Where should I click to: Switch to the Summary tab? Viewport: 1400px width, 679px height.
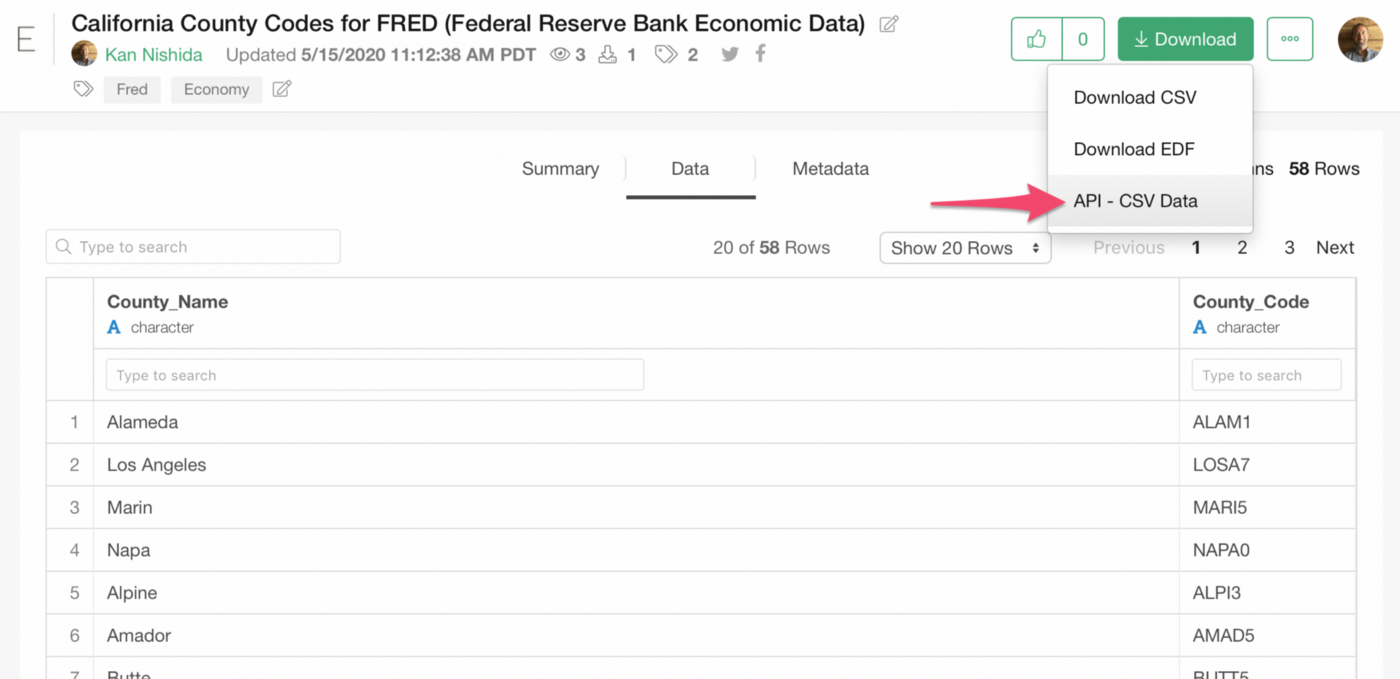pyautogui.click(x=560, y=169)
